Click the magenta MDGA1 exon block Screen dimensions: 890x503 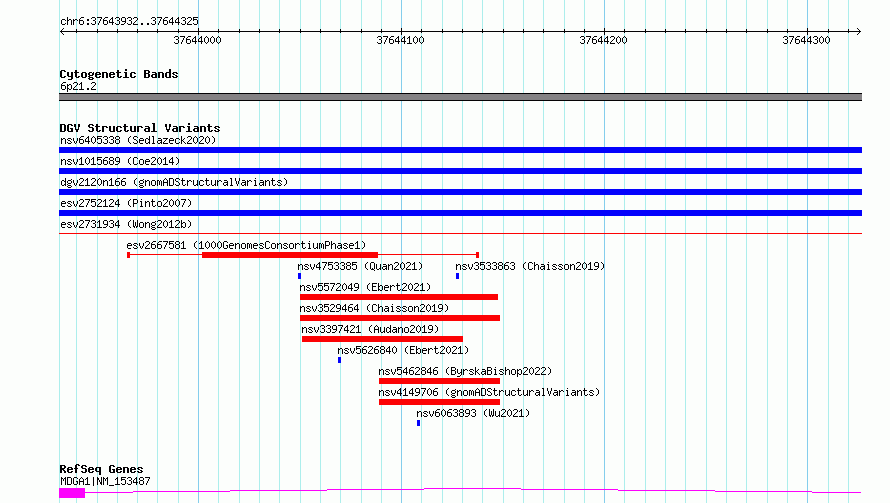tap(72, 493)
